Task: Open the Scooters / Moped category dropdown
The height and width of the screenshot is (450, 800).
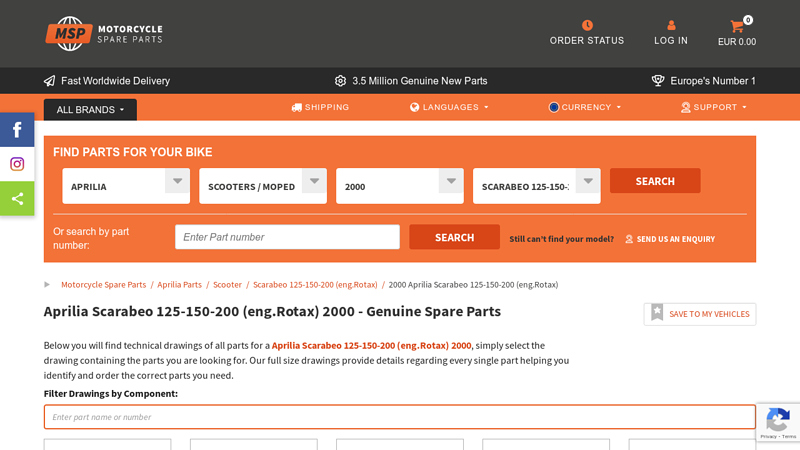Action: pos(263,186)
